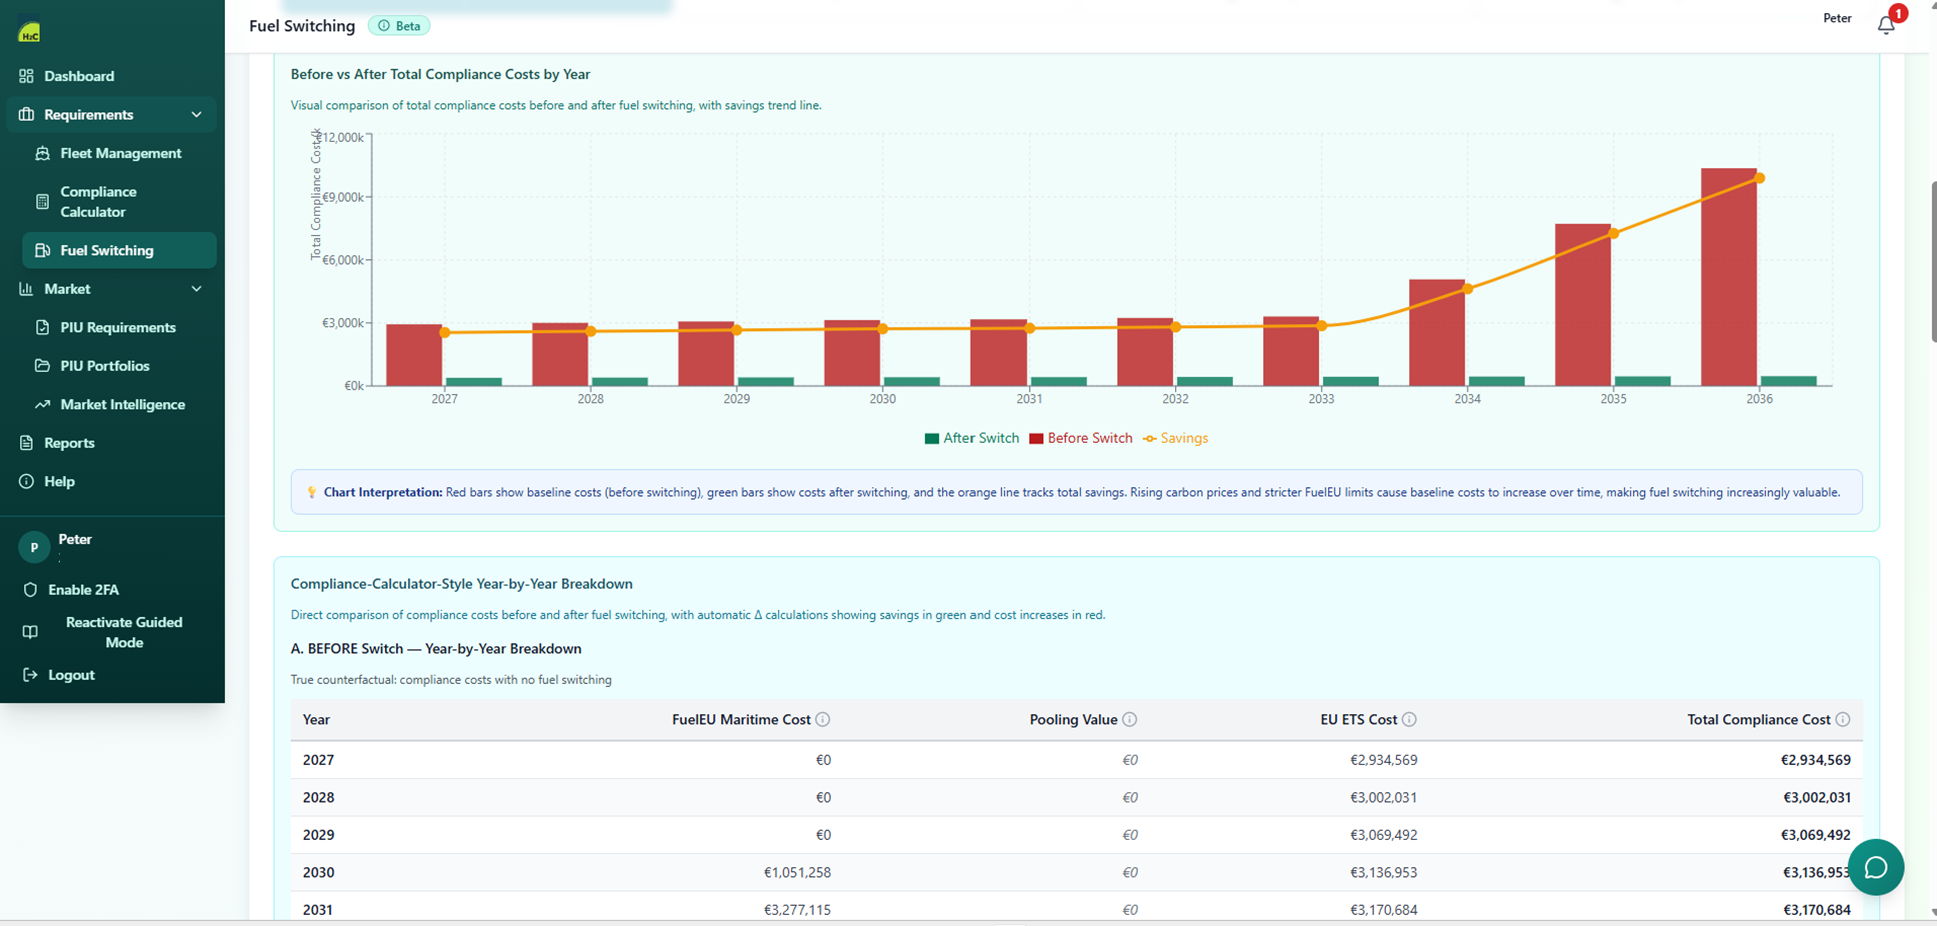Toggle the After Switch series in the legend
Image resolution: width=1937 pixels, height=926 pixels.
point(971,438)
